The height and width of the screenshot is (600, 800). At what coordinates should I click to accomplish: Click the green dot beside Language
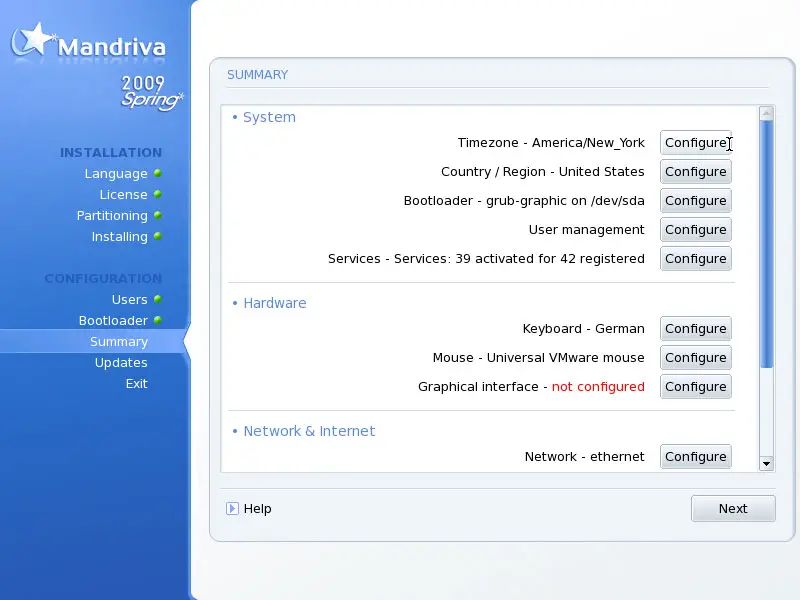158,174
